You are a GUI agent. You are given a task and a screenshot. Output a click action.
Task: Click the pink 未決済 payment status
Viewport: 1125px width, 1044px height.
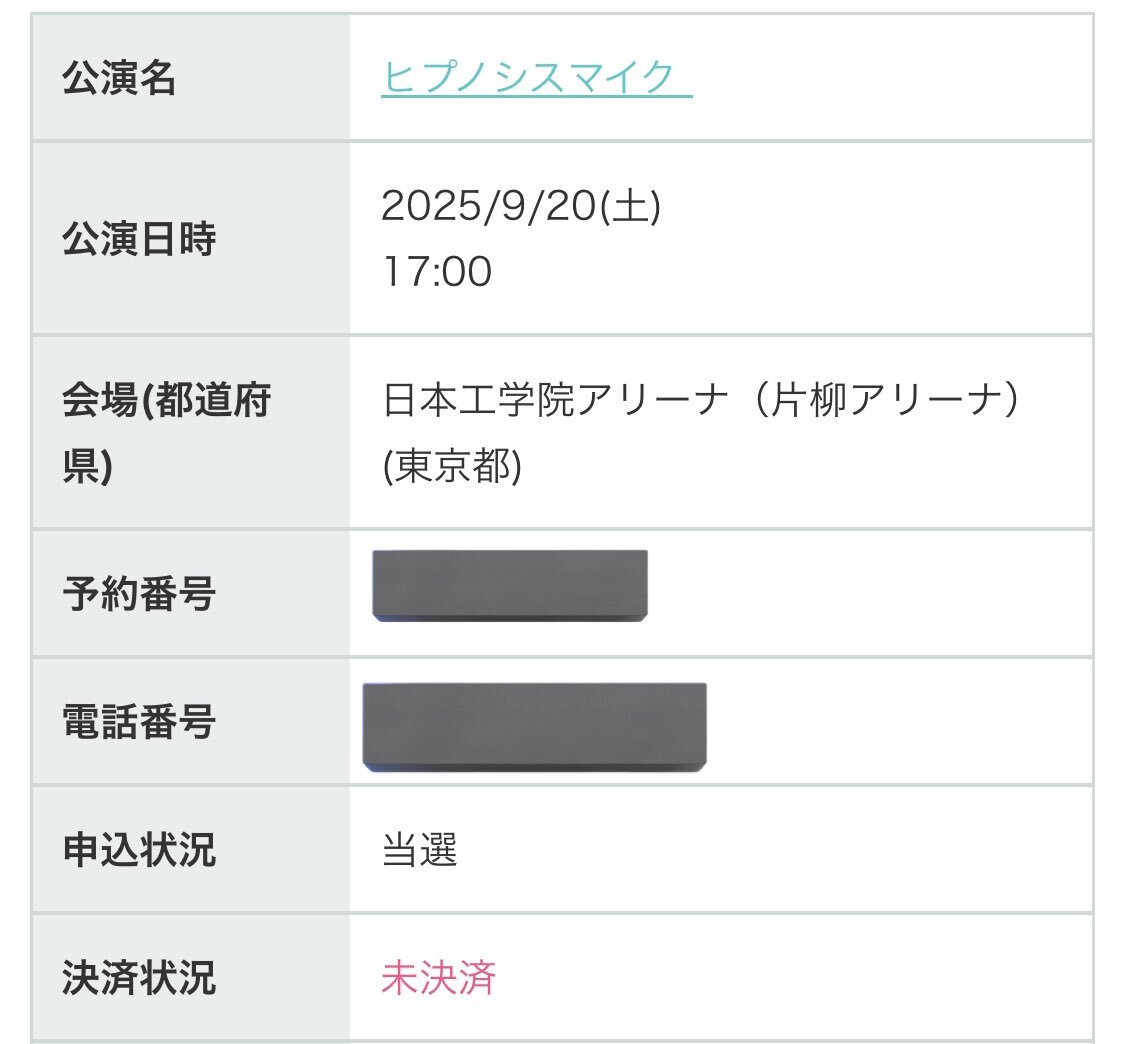click(x=438, y=978)
